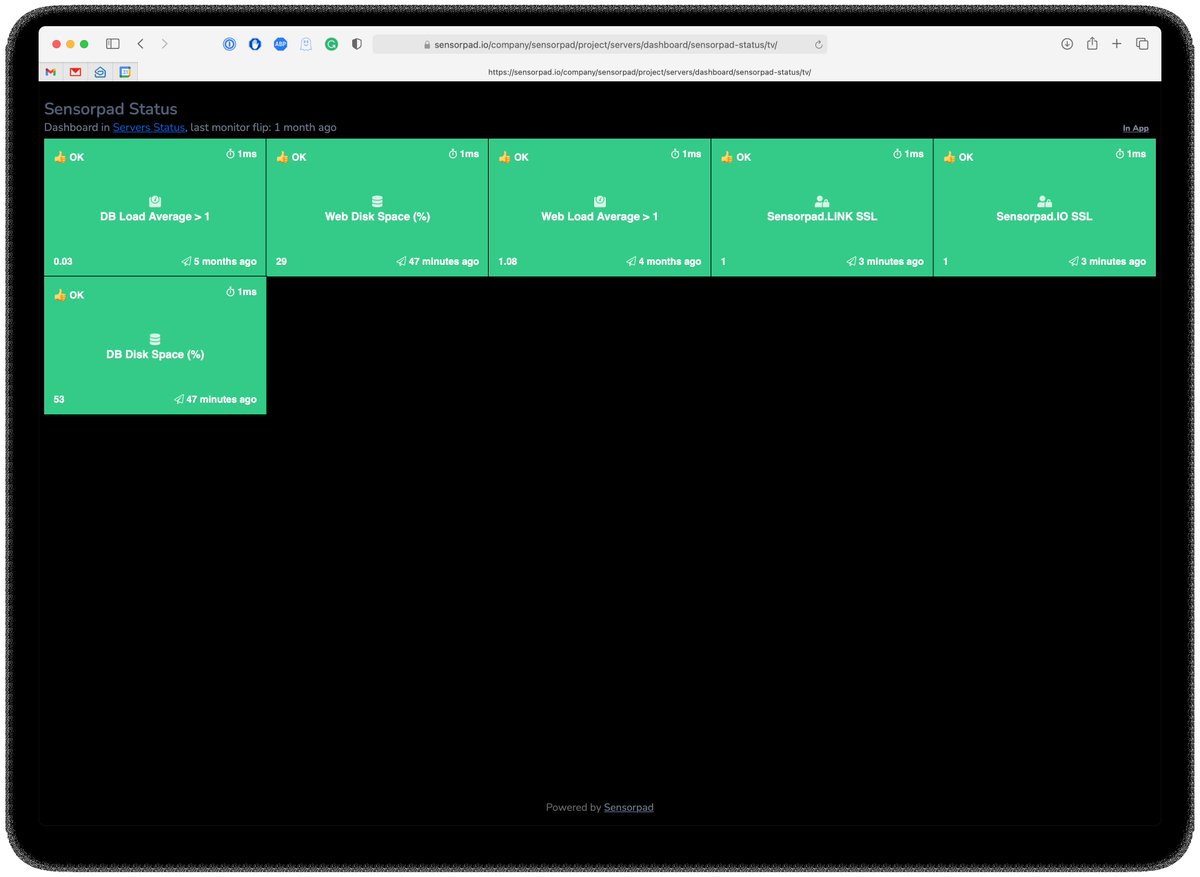This screenshot has width=1200, height=877.
Task: Click the value 0.03 on DB Load Average card
Action: pyautogui.click(x=63, y=261)
